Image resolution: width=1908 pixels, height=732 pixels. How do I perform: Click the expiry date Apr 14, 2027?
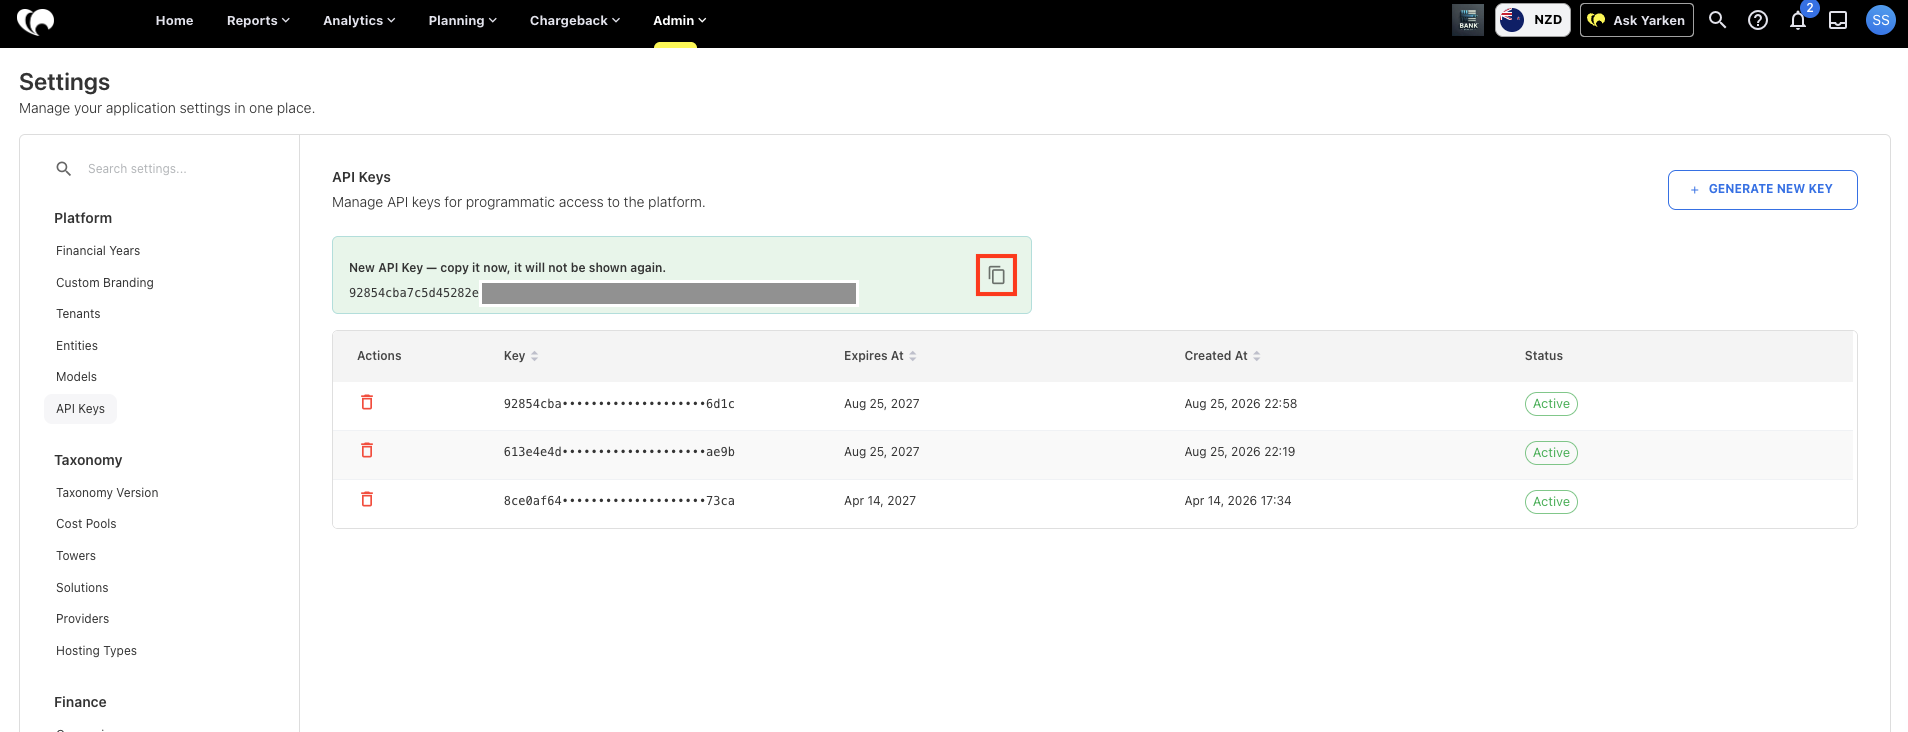click(880, 501)
